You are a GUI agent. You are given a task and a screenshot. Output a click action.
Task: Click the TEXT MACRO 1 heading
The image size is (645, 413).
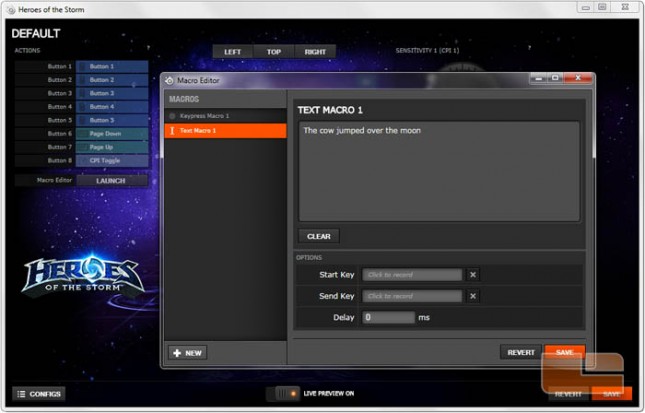coord(330,110)
